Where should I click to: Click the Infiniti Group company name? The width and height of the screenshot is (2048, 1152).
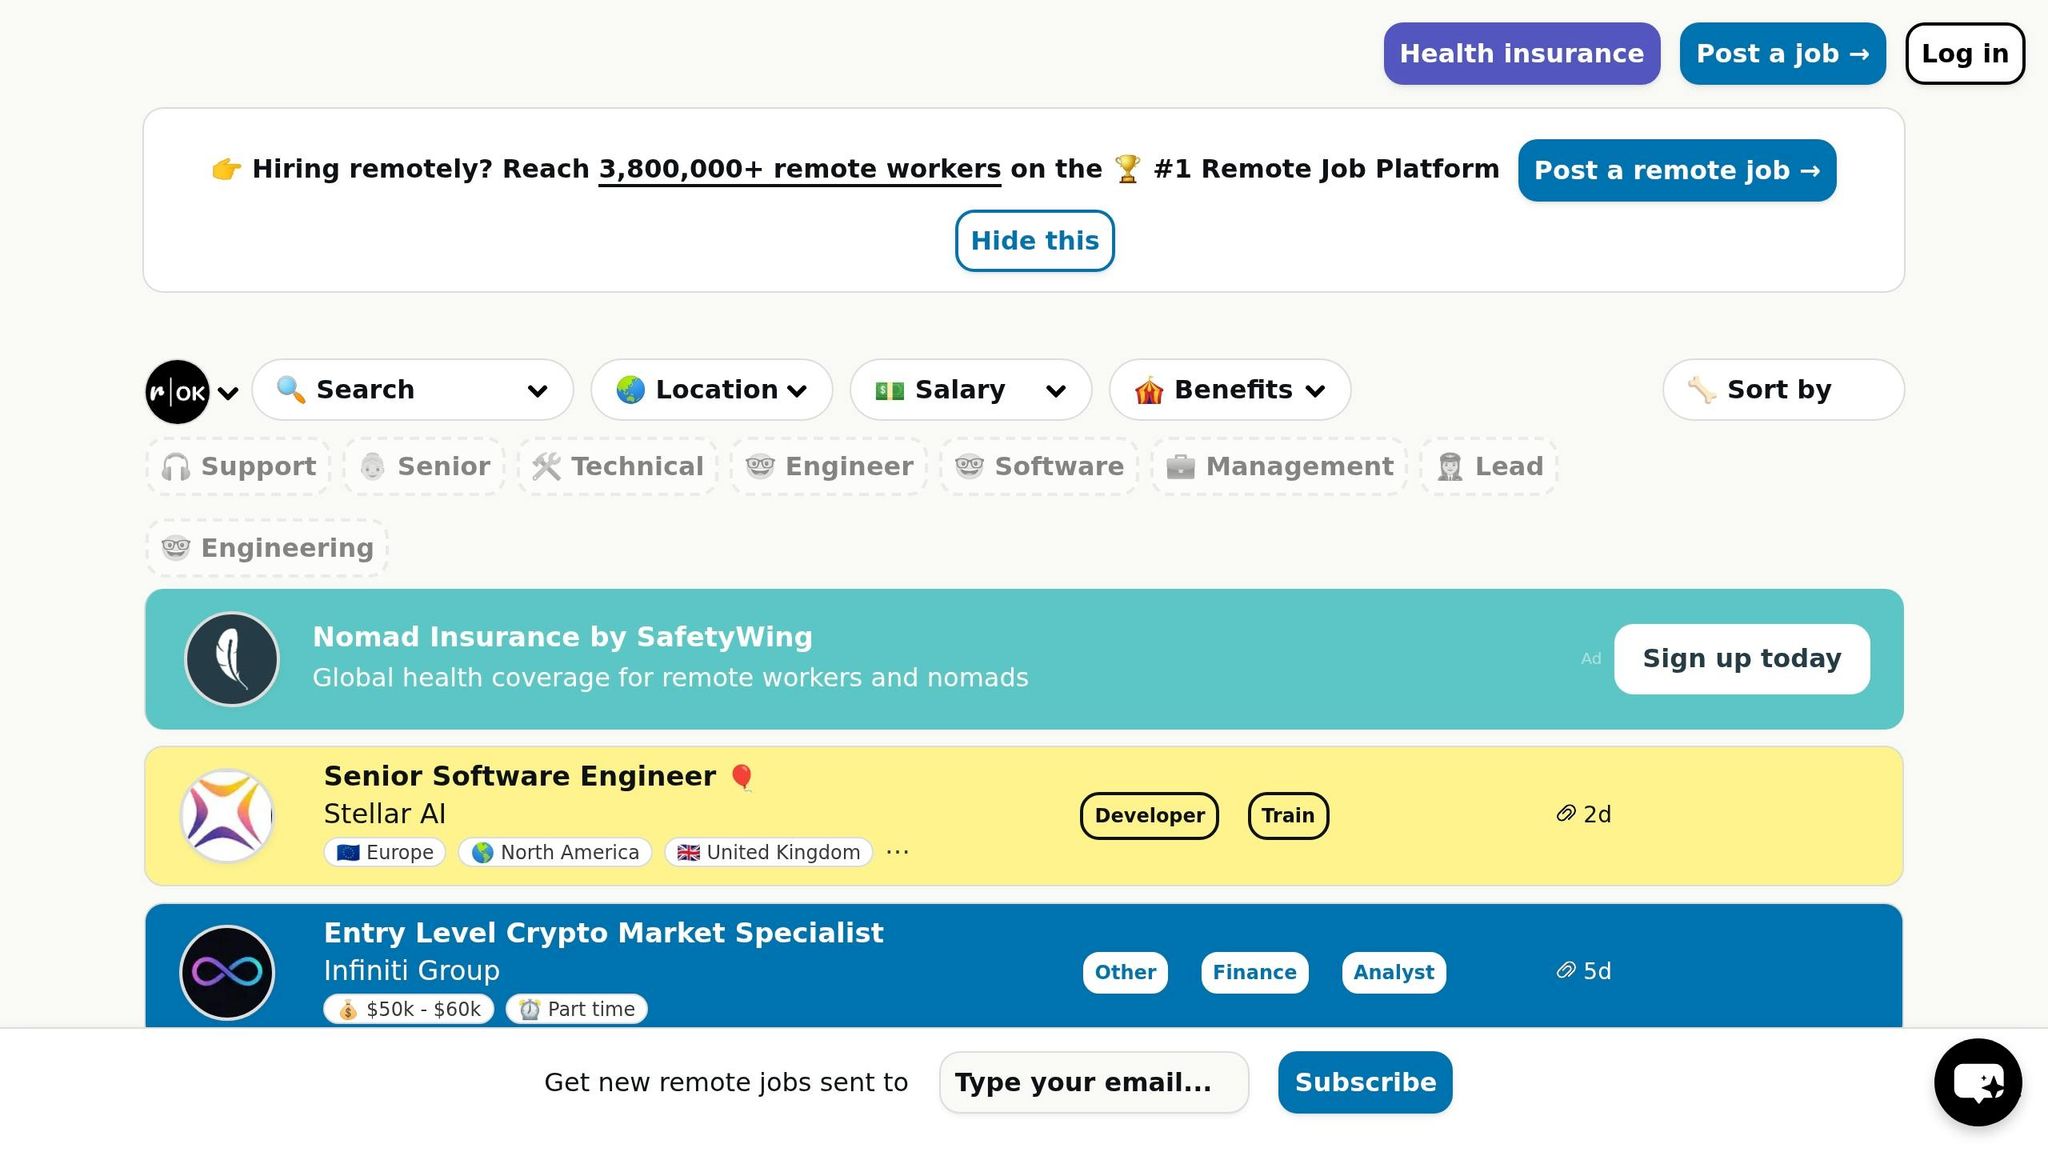tap(412, 971)
